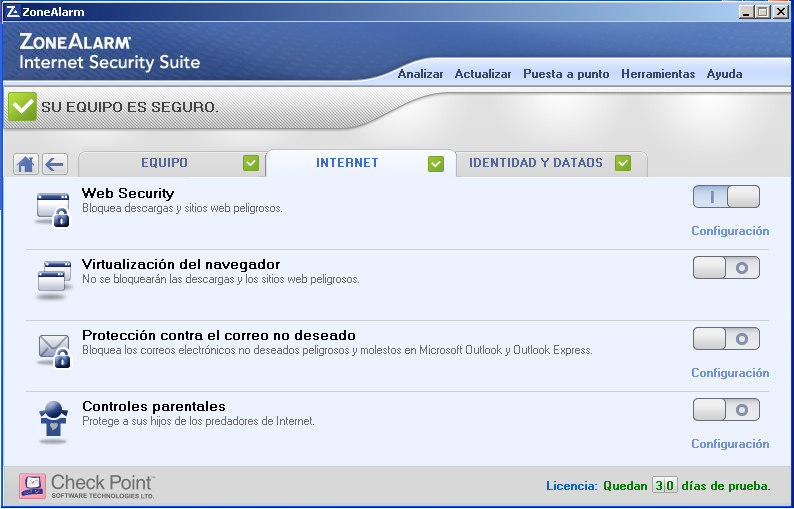The image size is (794, 509).
Task: Click the remaining trial days counter
Action: (x=664, y=485)
